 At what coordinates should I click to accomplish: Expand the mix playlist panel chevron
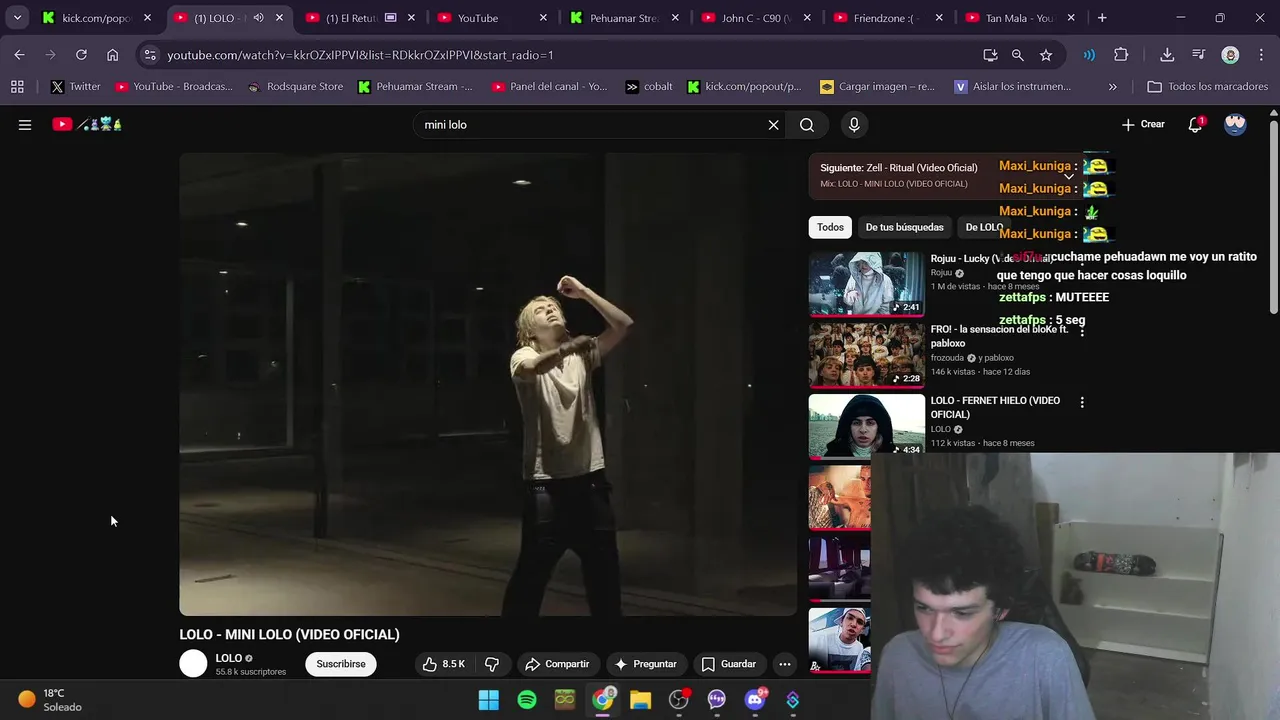point(1069,176)
